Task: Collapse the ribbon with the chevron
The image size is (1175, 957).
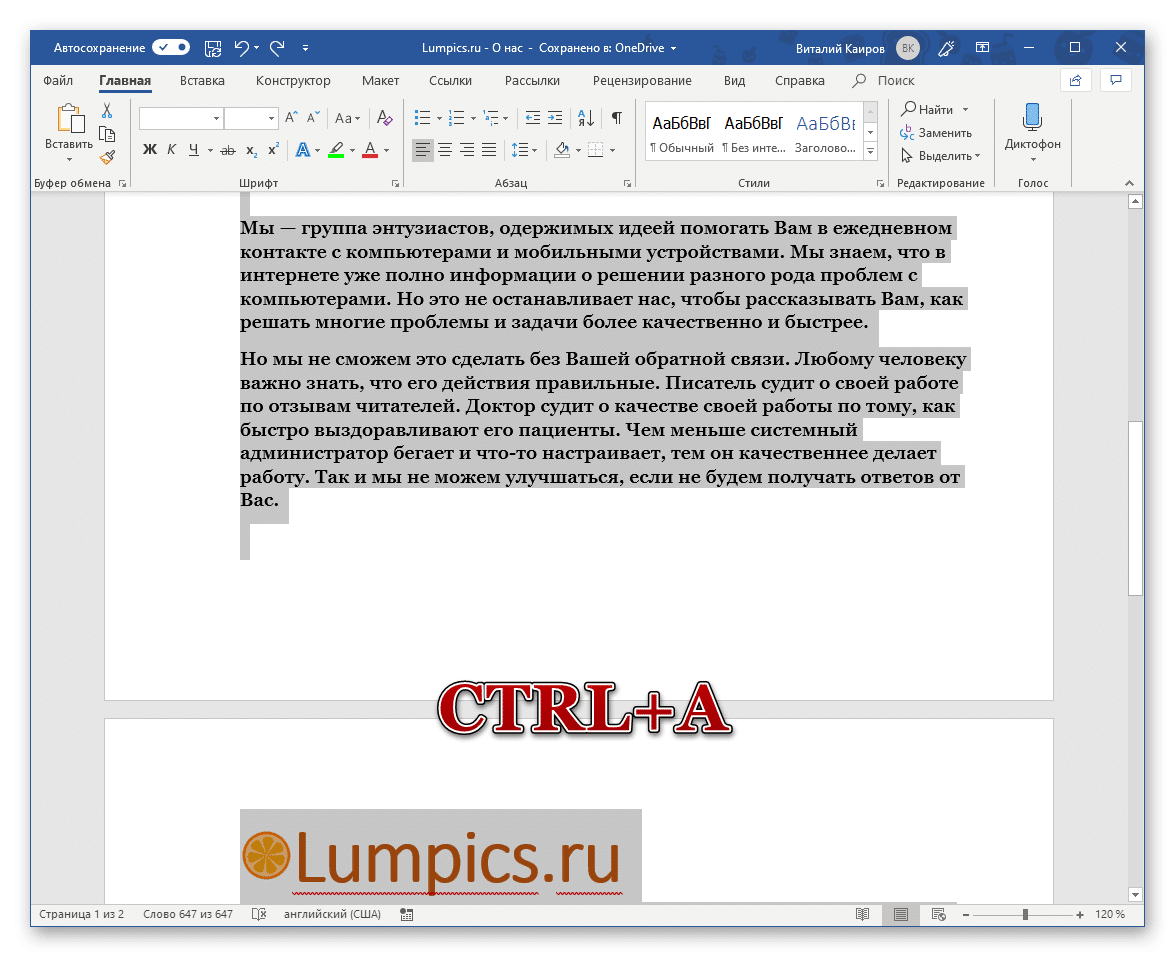Action: point(1129,183)
